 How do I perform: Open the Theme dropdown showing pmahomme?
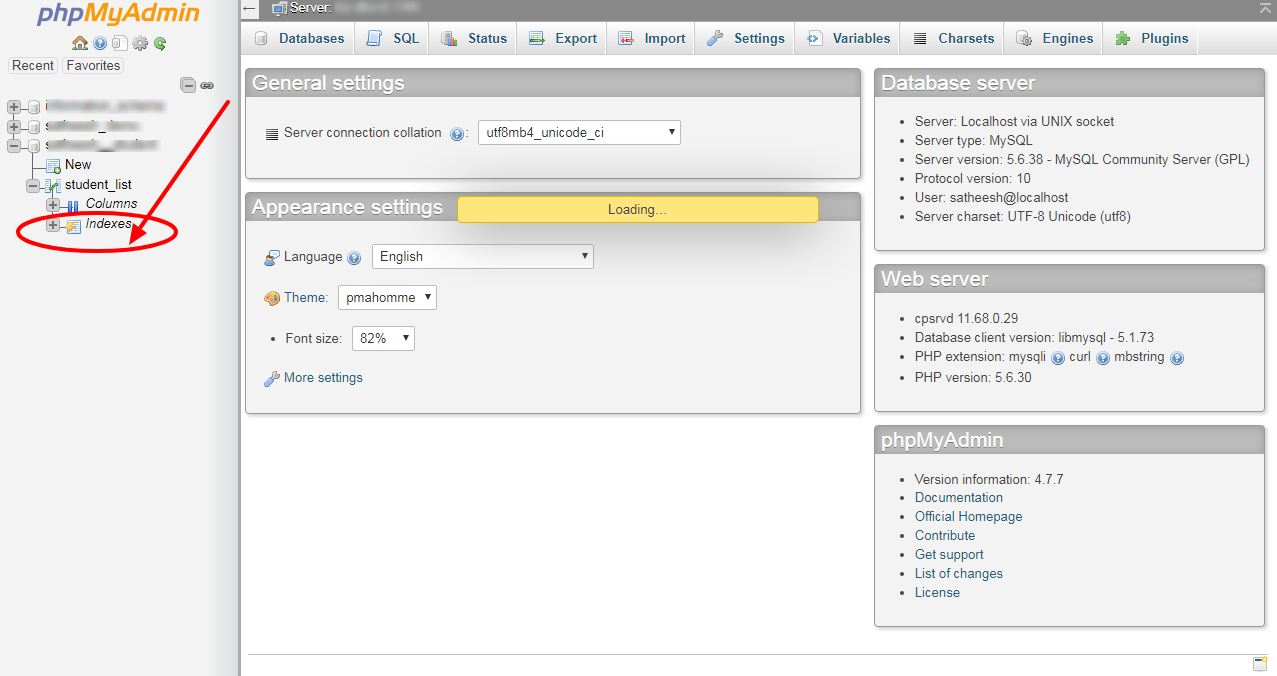(x=387, y=298)
